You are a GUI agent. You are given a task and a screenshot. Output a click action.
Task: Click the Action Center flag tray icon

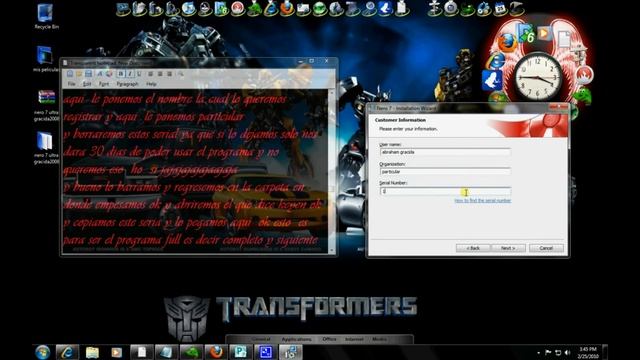(548, 353)
